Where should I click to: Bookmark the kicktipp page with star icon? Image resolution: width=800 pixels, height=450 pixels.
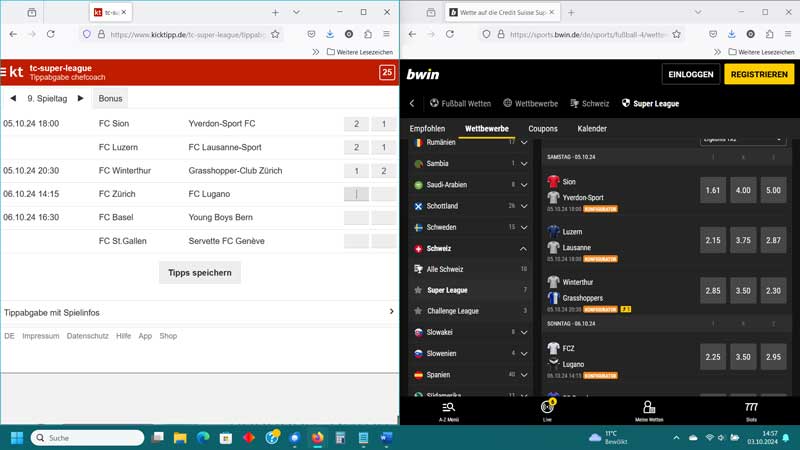(x=275, y=34)
